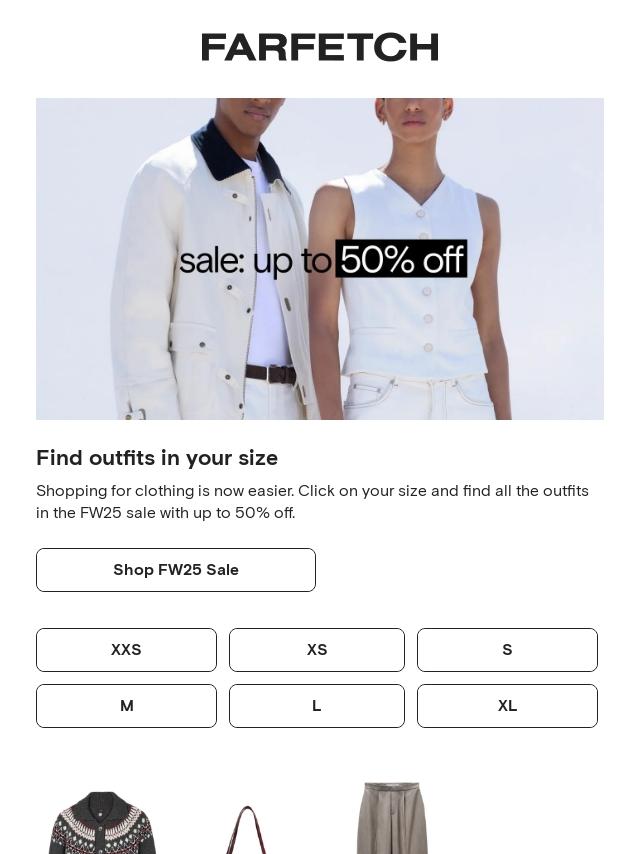Click the 'sale: up to' banner text

(x=255, y=261)
